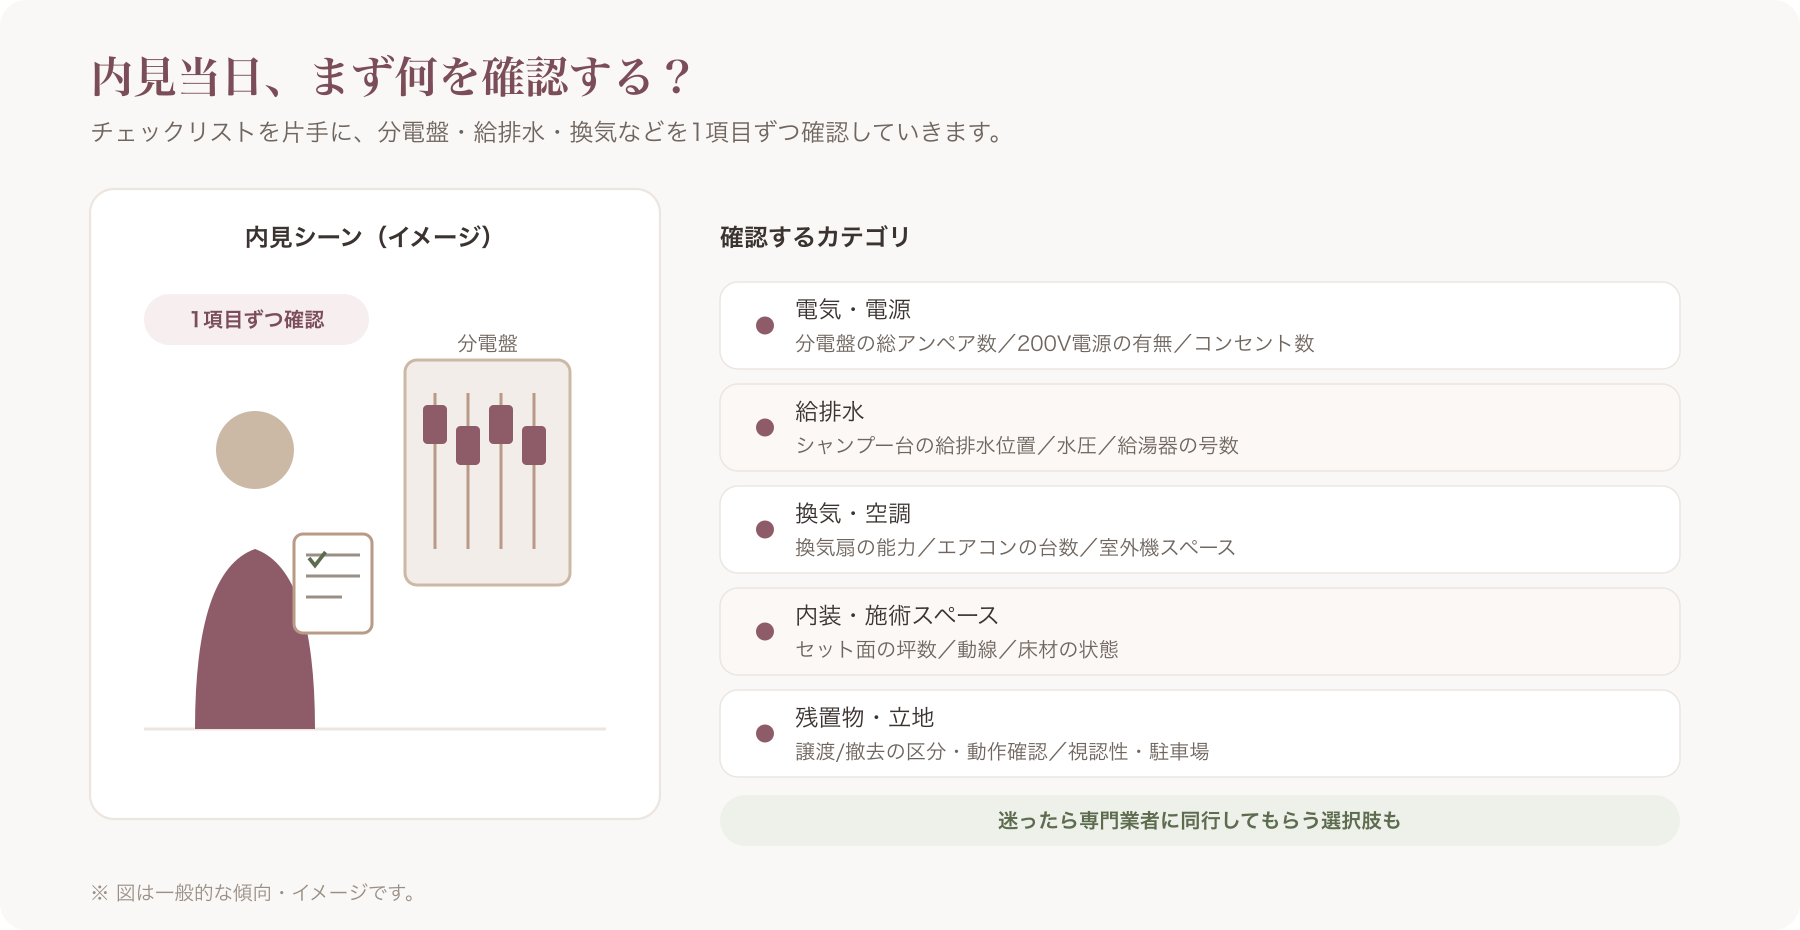Click the bullet dot beside 給排水
The image size is (1800, 930).
765,427
